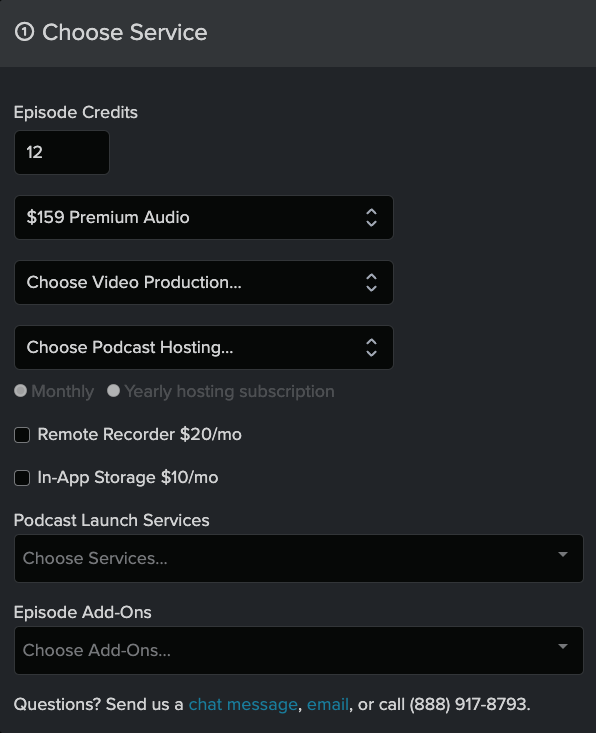Click the step 1 circle icon

(24, 32)
